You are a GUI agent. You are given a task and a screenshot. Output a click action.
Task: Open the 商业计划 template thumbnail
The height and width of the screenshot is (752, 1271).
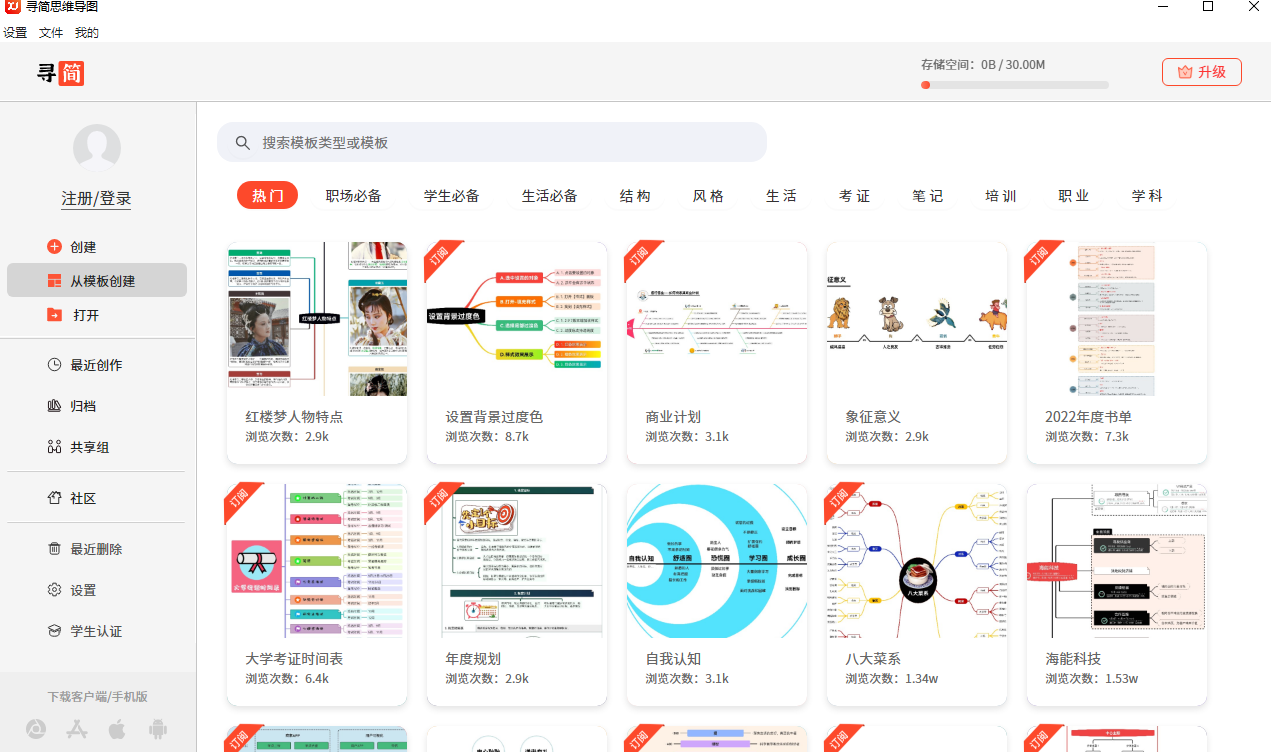coord(716,318)
